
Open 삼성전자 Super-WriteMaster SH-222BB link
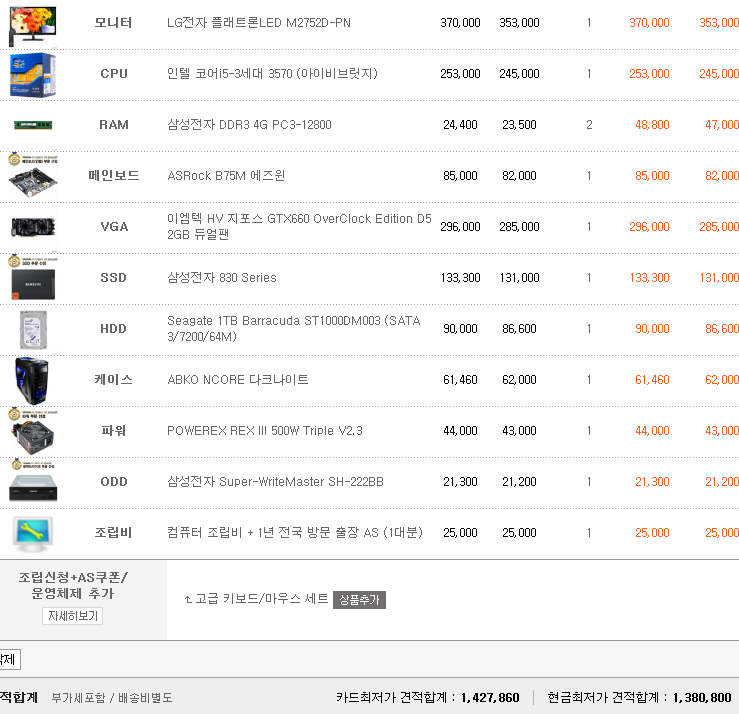tap(275, 481)
